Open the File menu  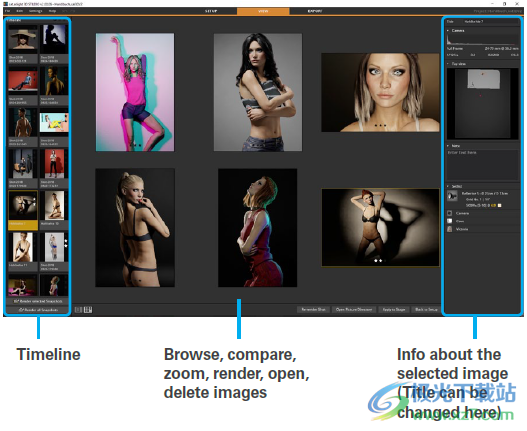click(x=7, y=11)
